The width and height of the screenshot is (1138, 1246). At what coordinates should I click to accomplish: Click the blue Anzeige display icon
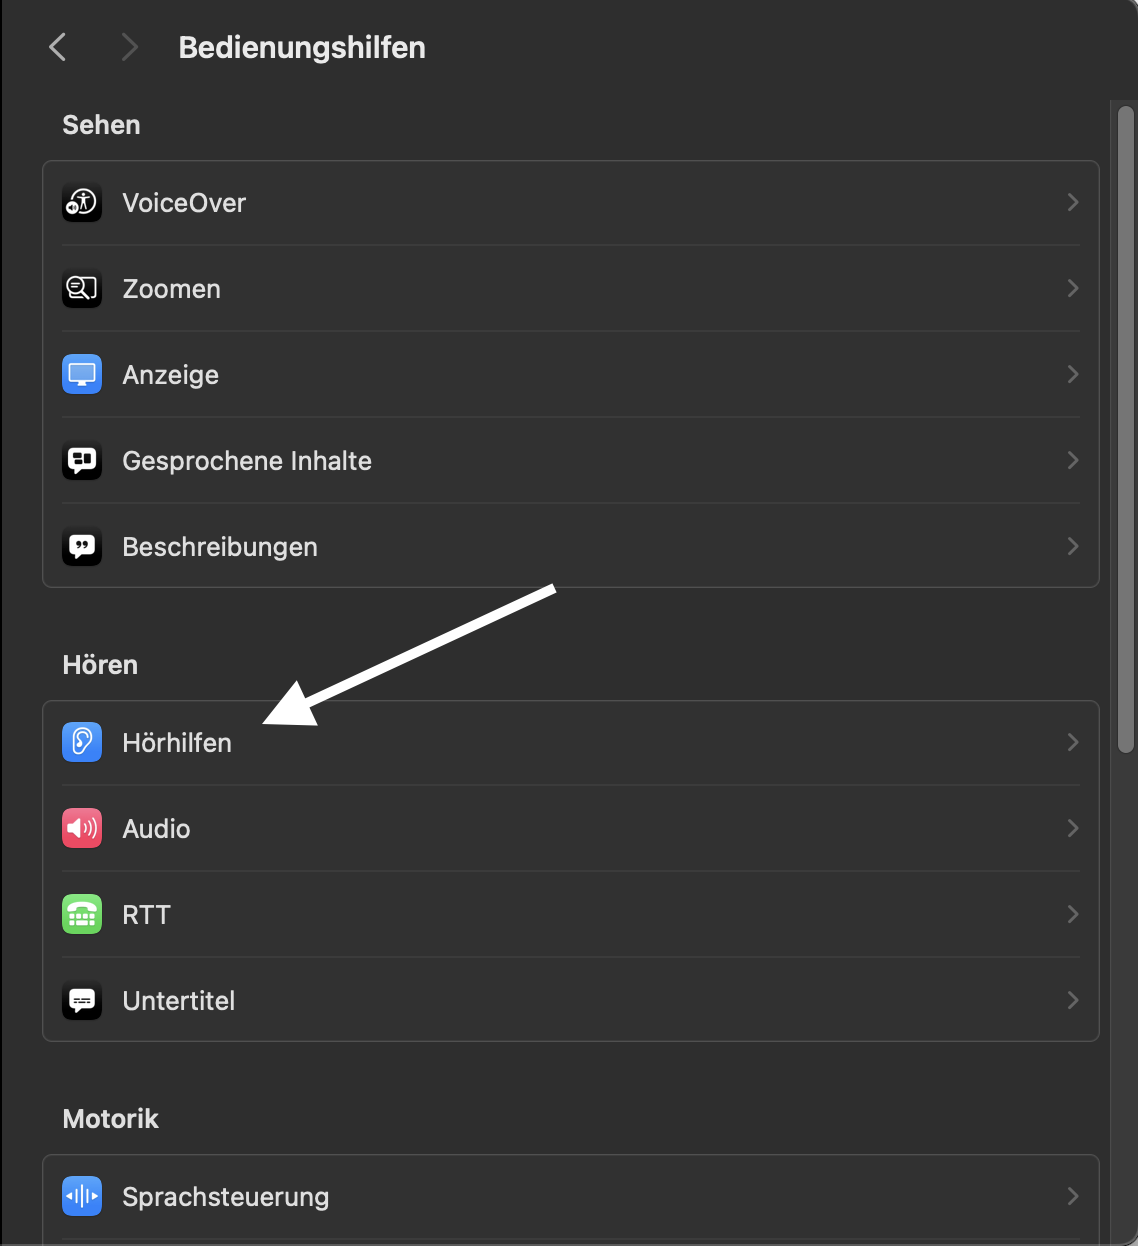point(82,375)
